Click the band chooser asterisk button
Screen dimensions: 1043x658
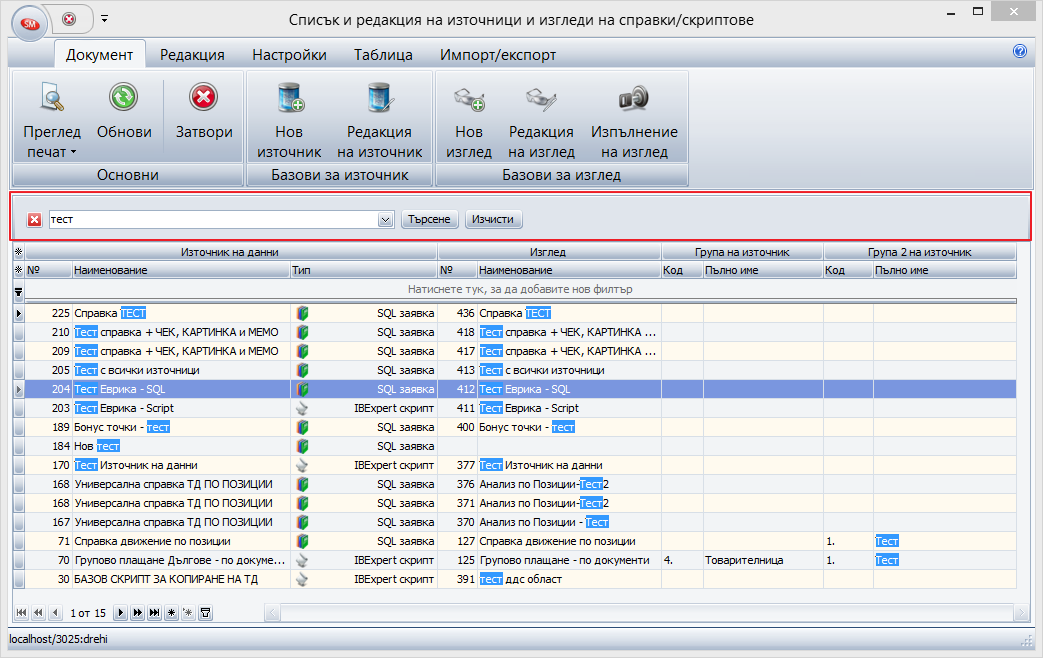point(19,252)
